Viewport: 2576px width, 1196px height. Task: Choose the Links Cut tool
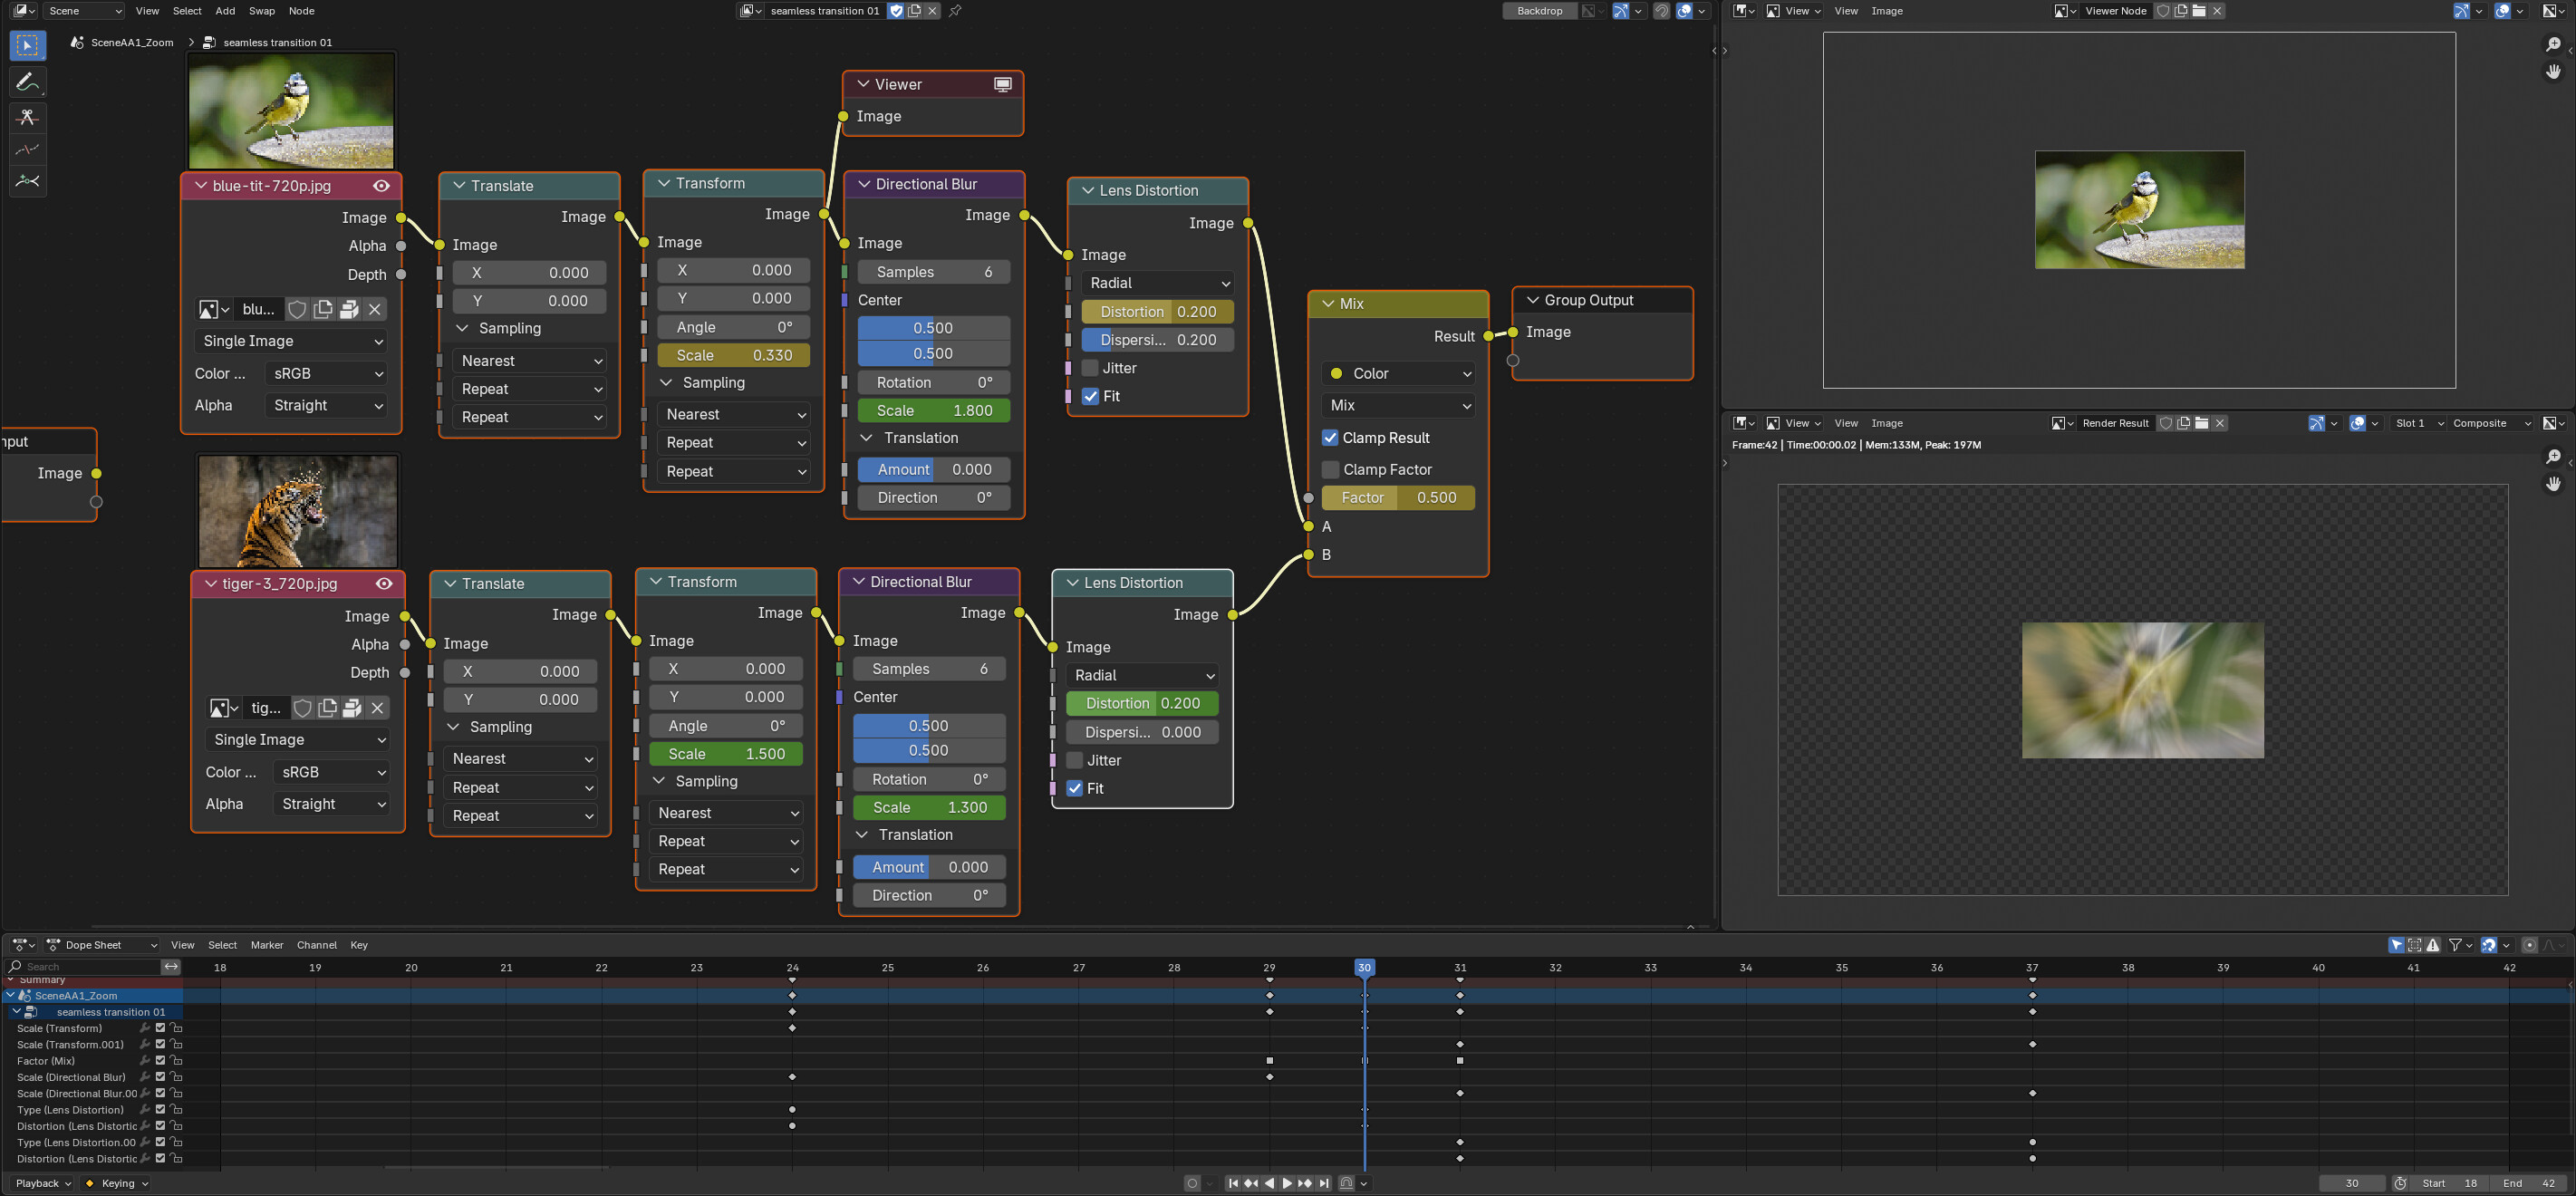tap(28, 117)
